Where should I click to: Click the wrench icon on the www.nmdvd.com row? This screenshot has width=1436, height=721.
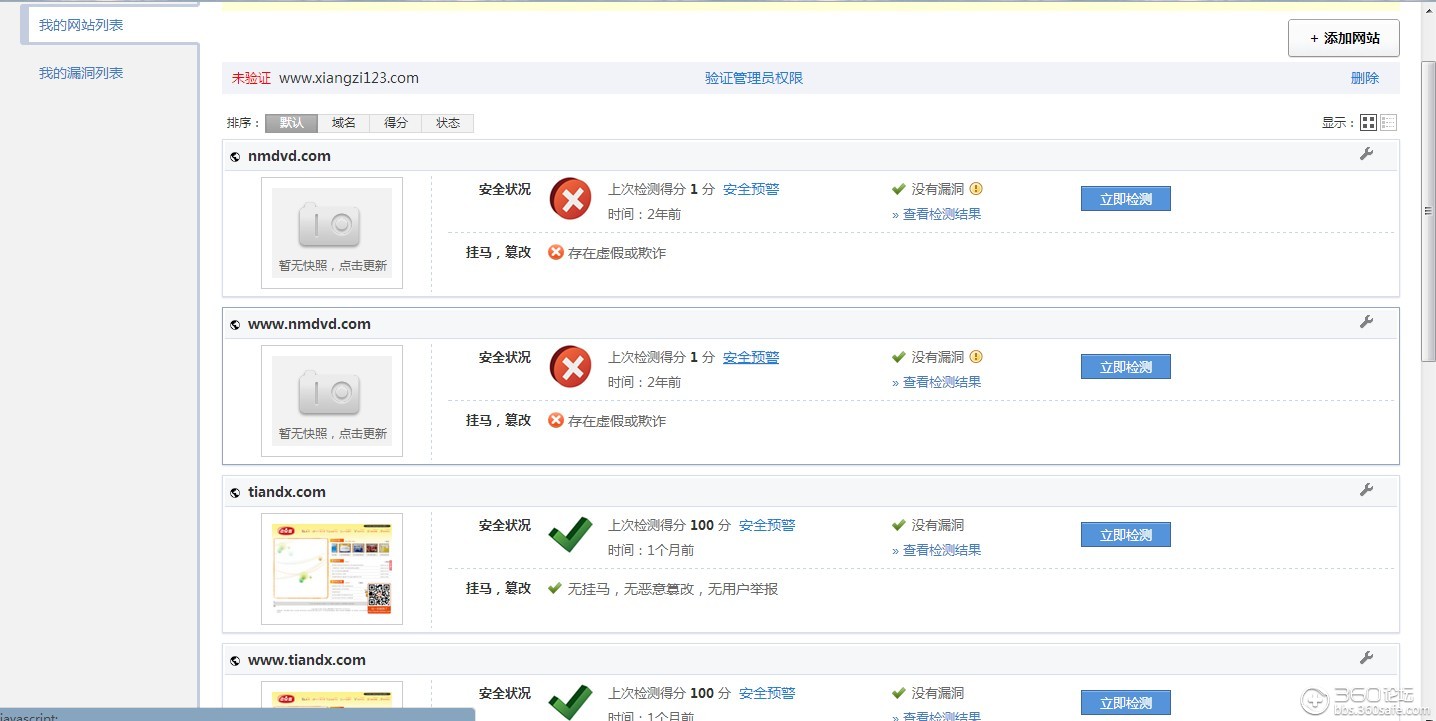point(1367,322)
